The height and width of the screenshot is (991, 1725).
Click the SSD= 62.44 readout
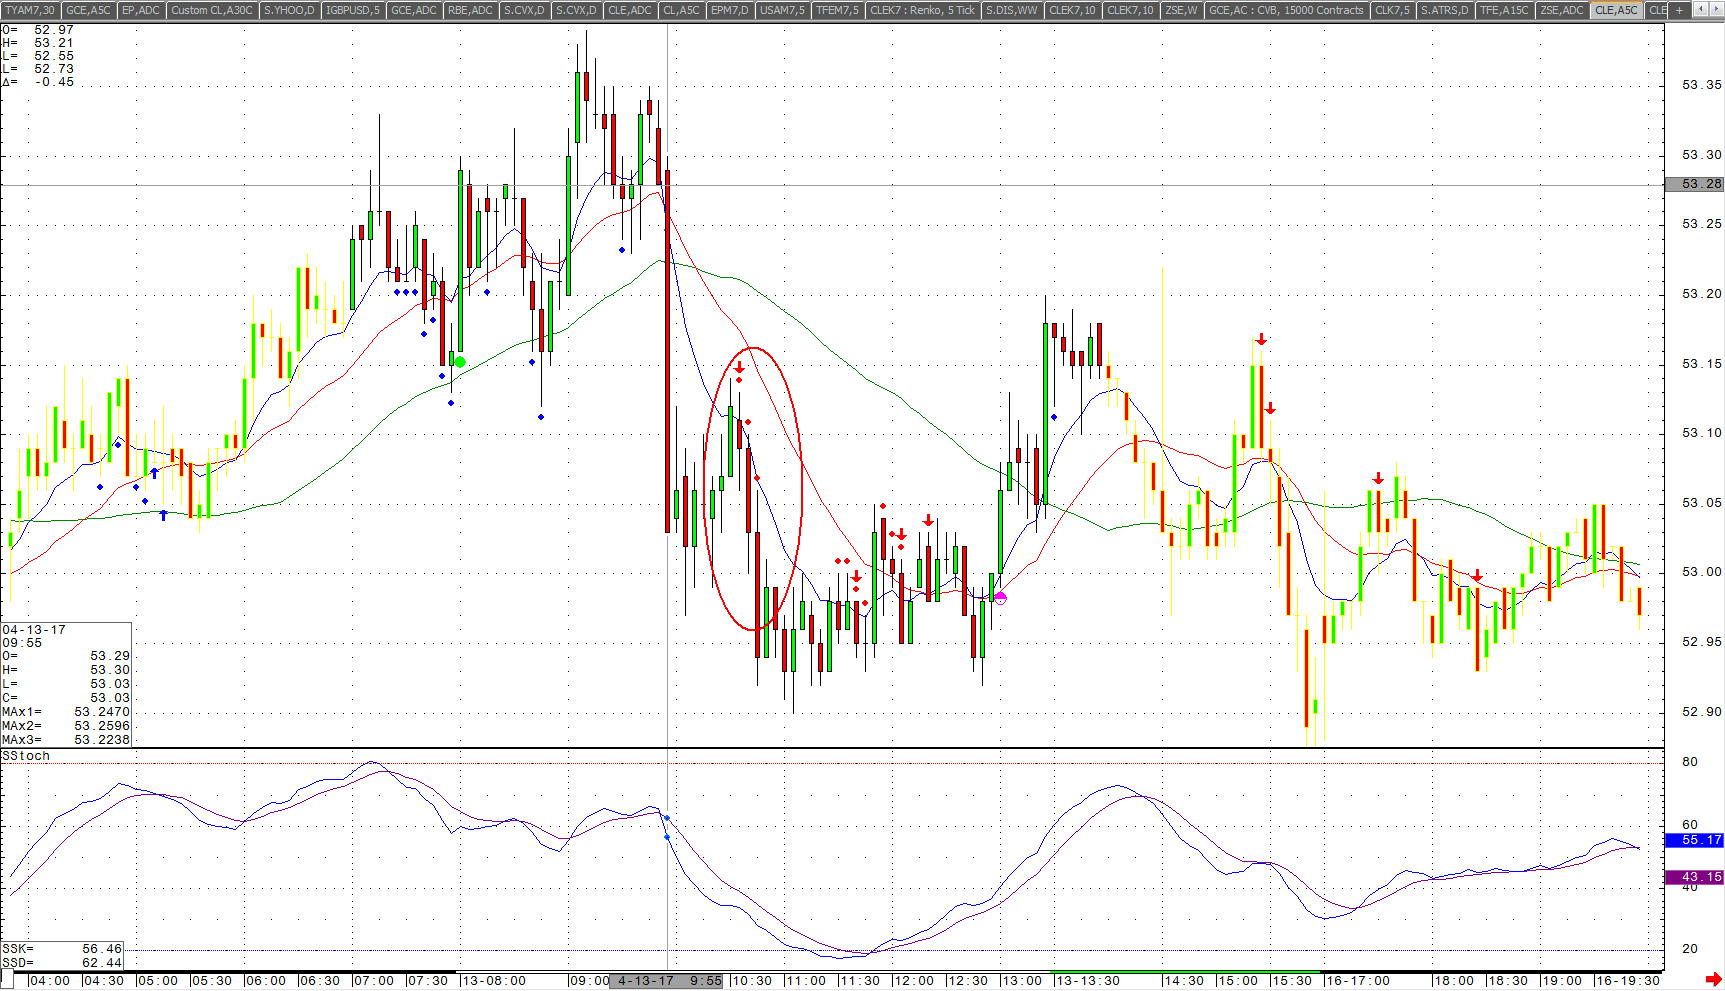tap(62, 963)
